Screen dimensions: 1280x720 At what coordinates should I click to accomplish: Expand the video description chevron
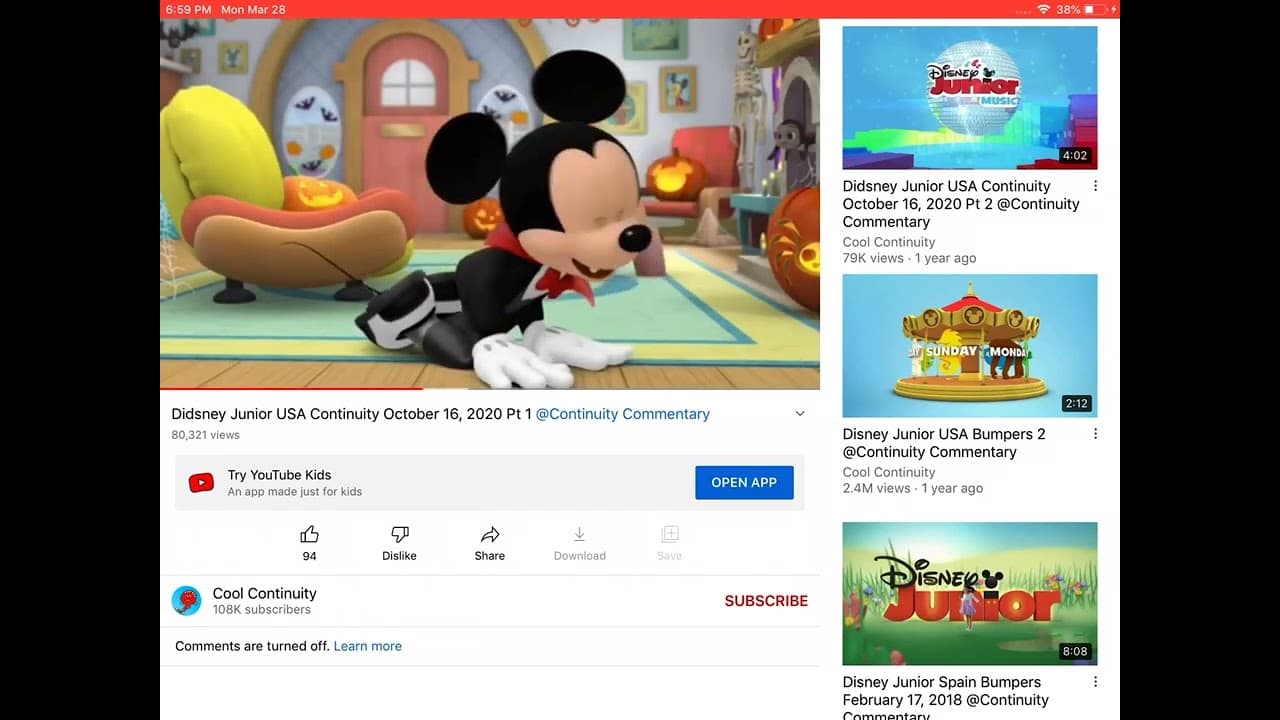(800, 414)
